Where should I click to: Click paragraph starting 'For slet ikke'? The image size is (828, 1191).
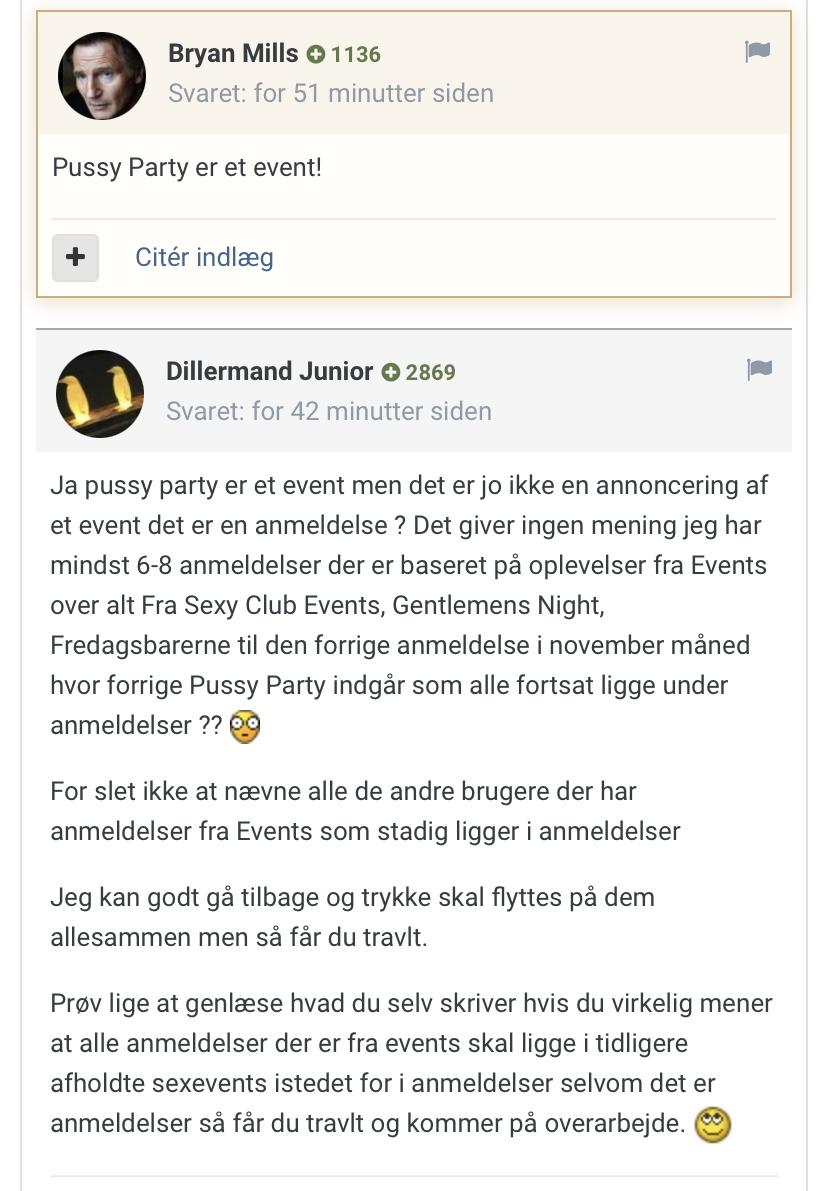click(365, 811)
